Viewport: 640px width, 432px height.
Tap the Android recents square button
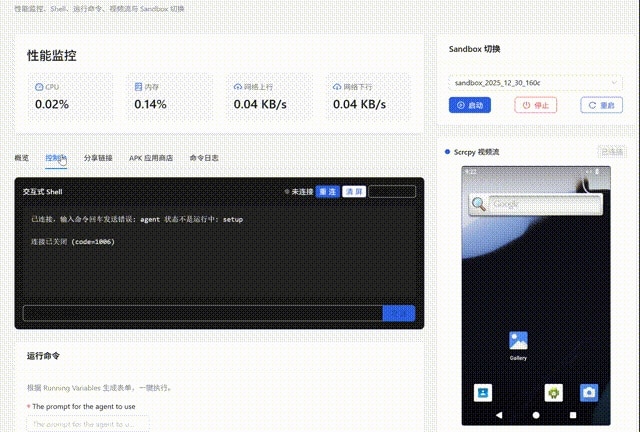click(x=573, y=415)
